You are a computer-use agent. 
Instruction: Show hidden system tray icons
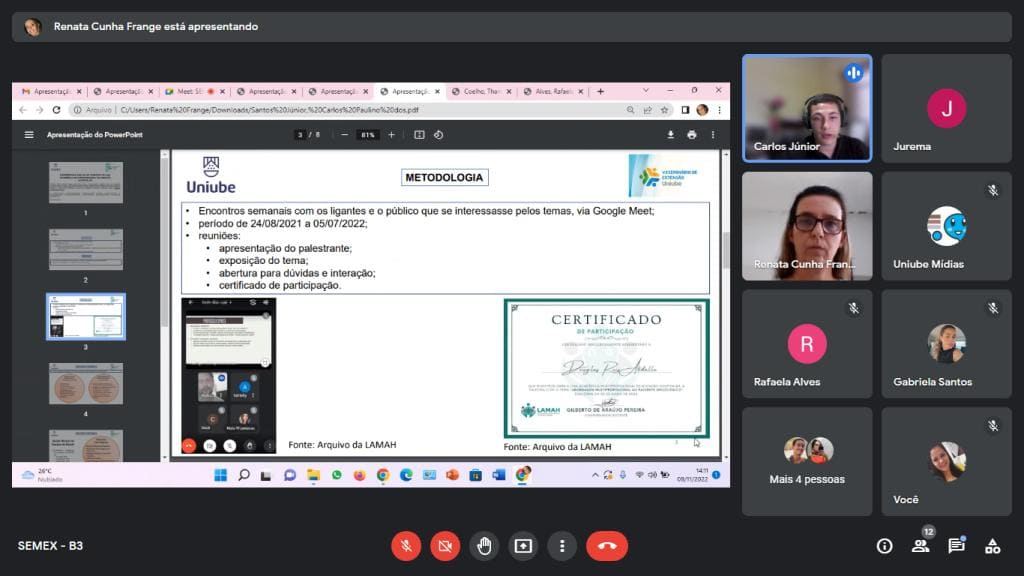click(595, 475)
